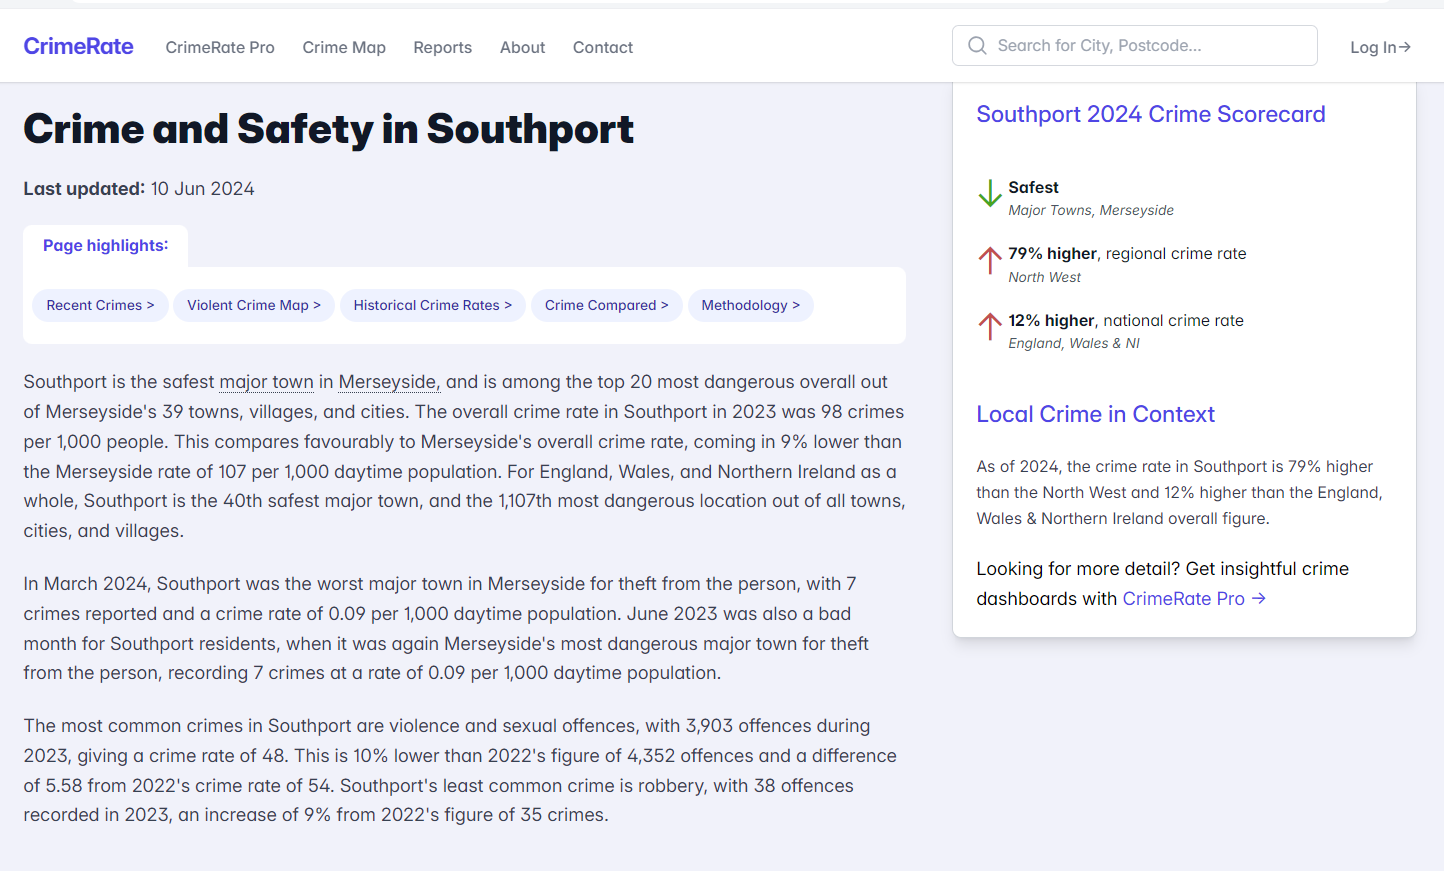Jump to Methodology section
1444x871 pixels.
pos(750,305)
